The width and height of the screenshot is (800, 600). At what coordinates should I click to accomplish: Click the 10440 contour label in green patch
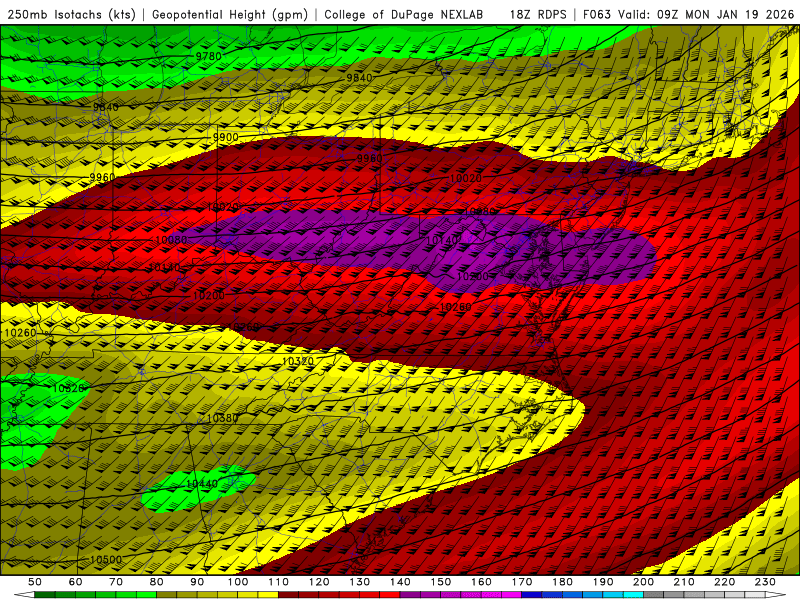(202, 484)
